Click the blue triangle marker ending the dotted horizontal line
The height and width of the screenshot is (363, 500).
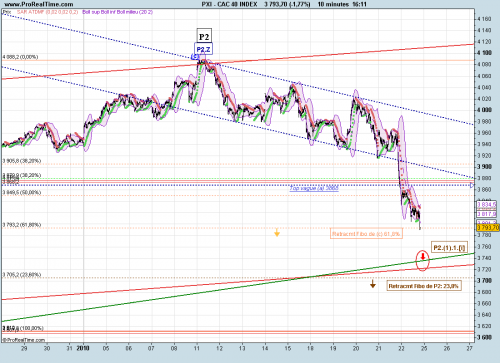(x=472, y=185)
